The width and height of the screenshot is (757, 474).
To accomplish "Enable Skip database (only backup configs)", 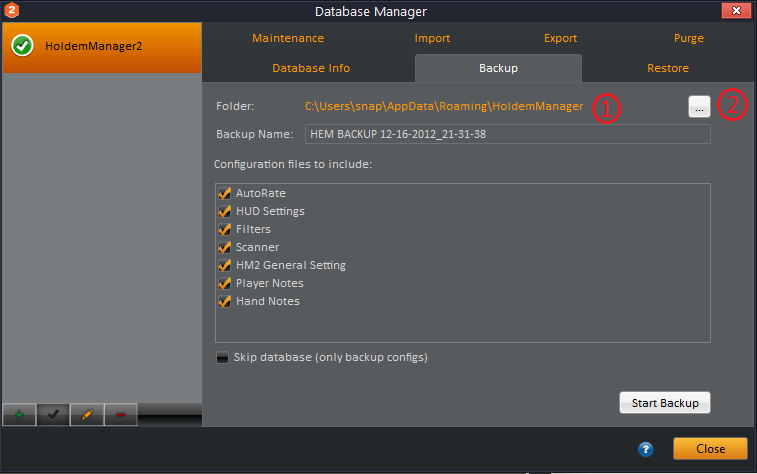I will pos(222,358).
